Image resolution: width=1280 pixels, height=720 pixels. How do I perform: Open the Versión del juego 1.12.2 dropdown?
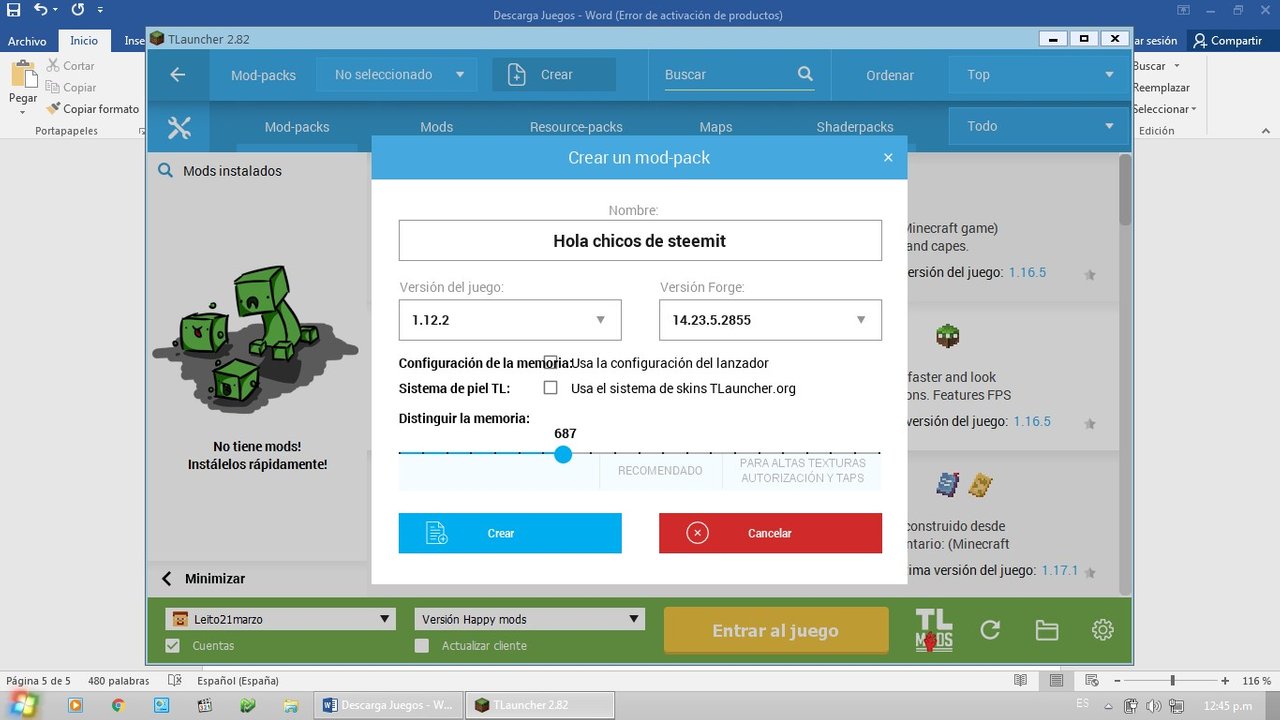click(510, 320)
